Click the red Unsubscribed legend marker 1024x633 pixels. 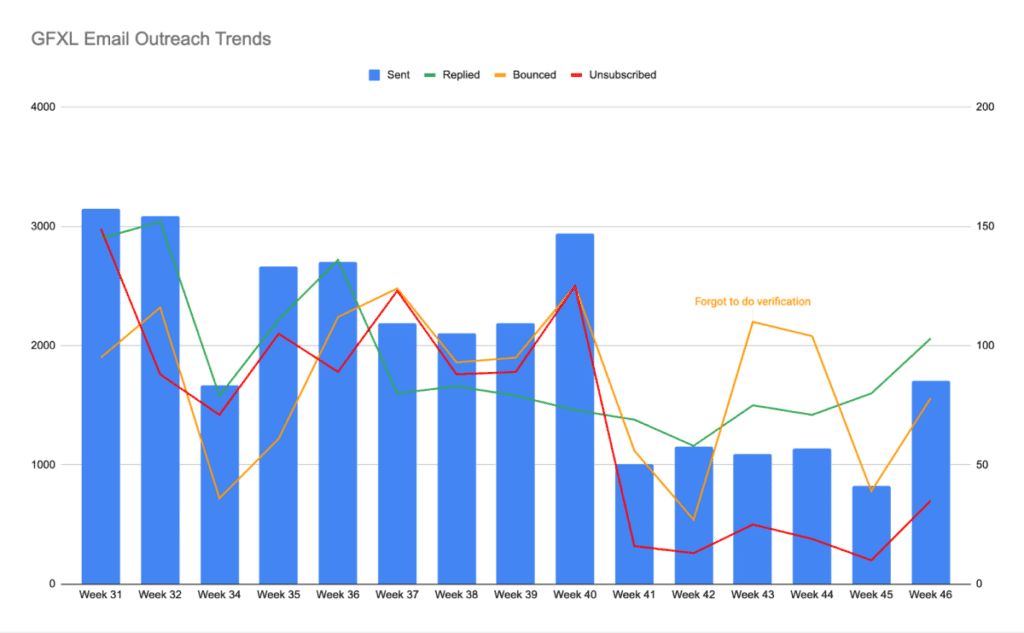(x=575, y=74)
